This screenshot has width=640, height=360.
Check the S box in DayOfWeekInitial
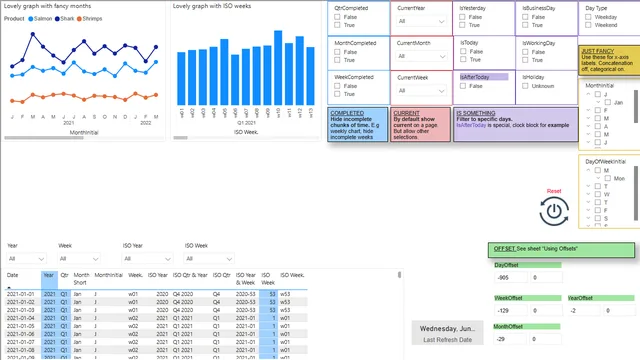[598, 218]
